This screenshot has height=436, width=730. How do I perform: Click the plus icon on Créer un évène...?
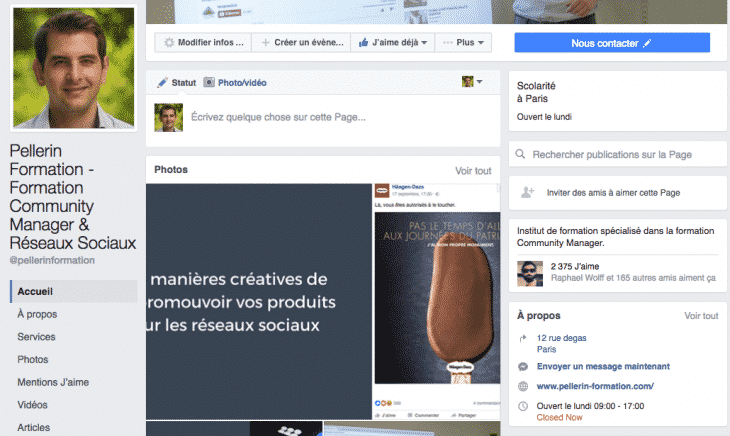pos(265,42)
